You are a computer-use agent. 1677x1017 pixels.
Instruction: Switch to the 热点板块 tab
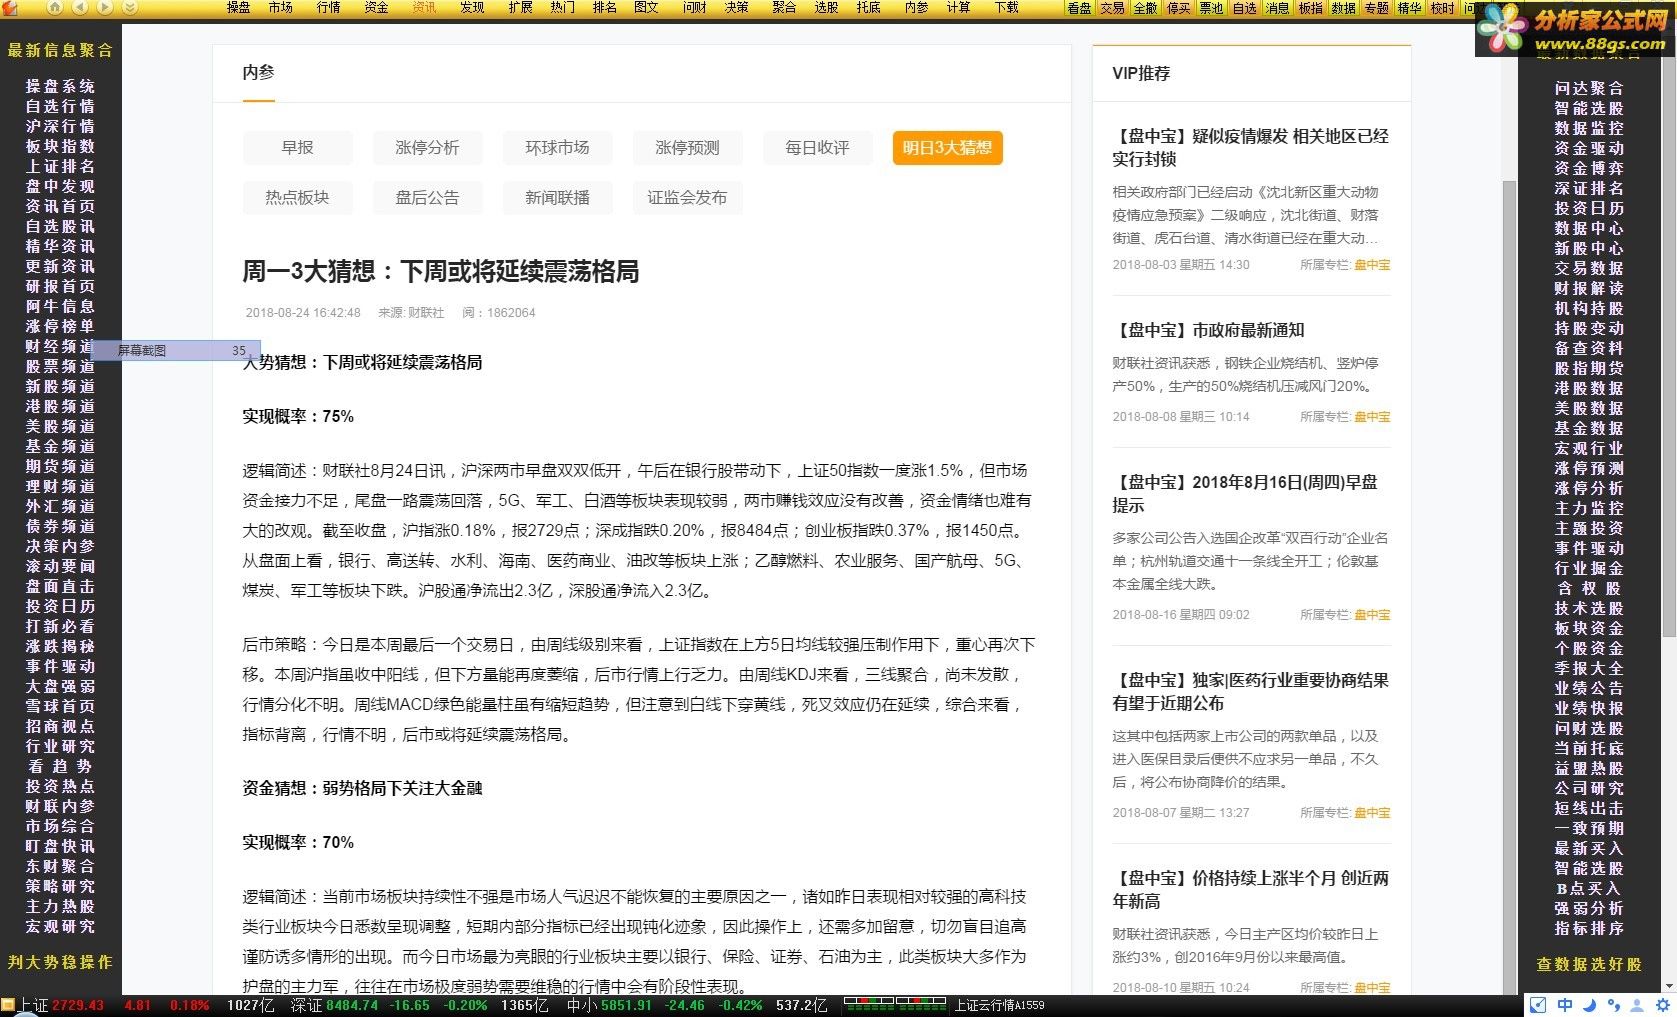pyautogui.click(x=297, y=198)
